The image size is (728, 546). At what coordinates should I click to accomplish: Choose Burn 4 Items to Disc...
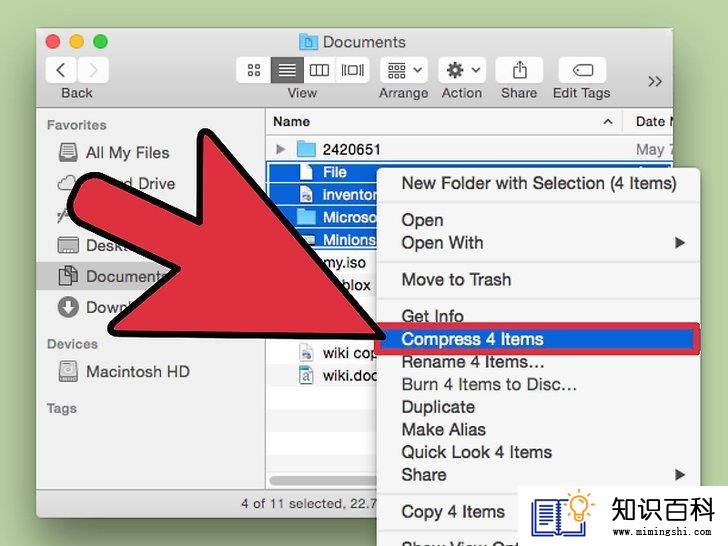pyautogui.click(x=539, y=384)
